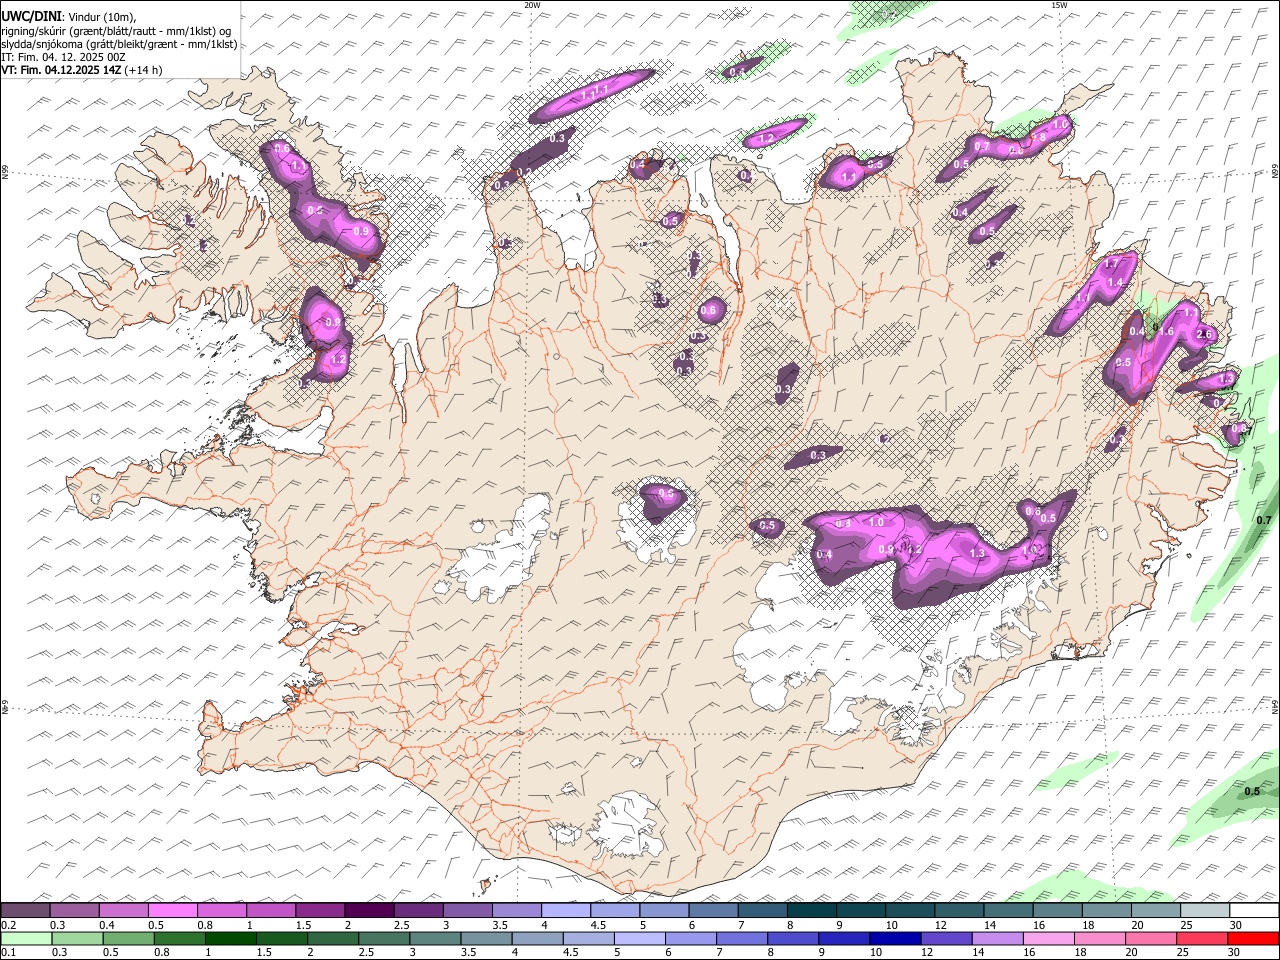Click the bottom legend swatch between 16 and 18
Image resolution: width=1280 pixels, height=960 pixels.
[x=1048, y=938]
